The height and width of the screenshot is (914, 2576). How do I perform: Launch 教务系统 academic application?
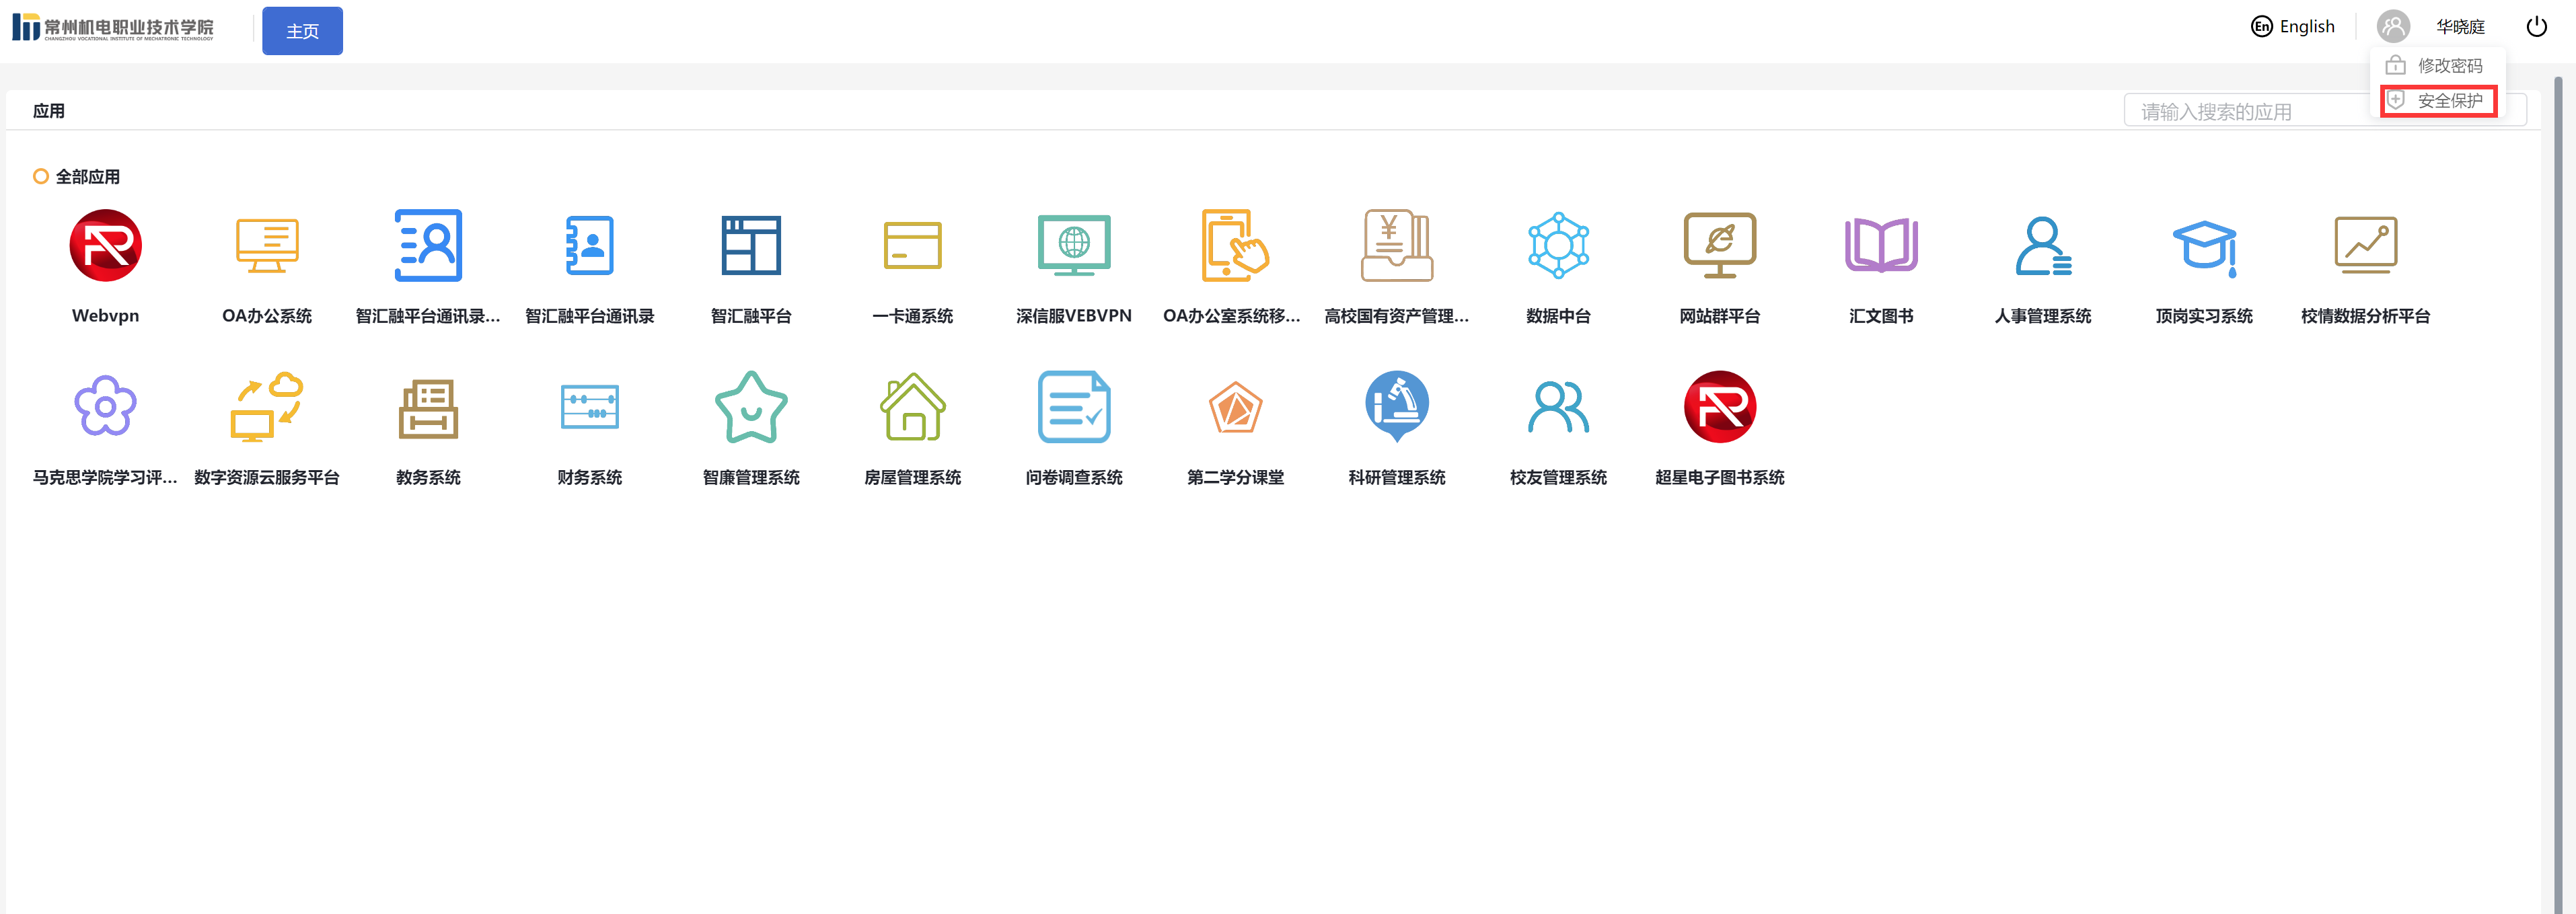tap(428, 408)
